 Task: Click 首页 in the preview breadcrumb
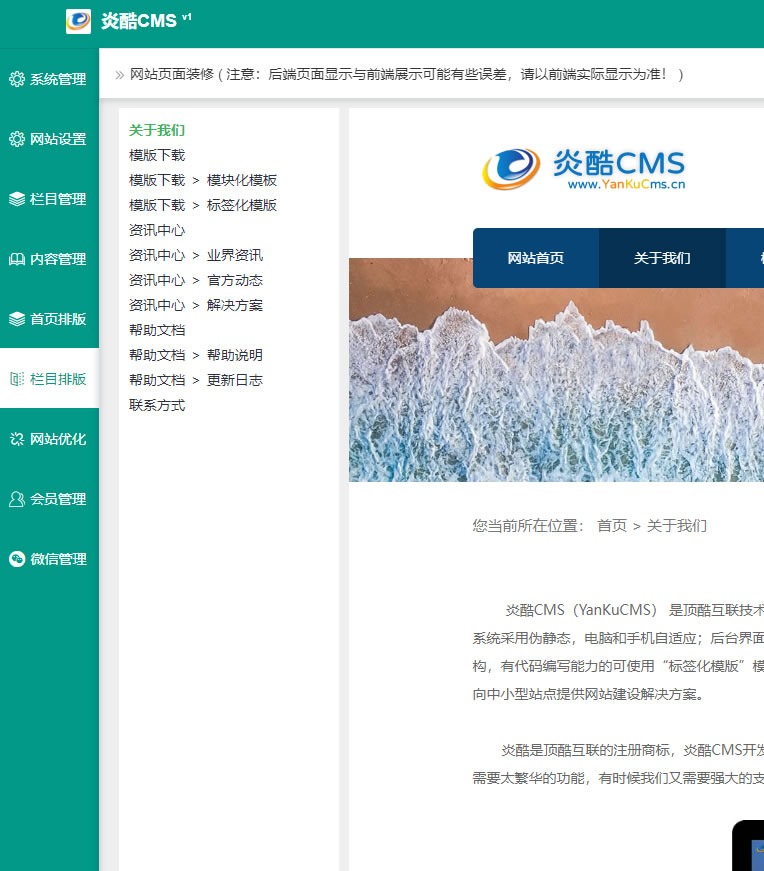click(612, 525)
